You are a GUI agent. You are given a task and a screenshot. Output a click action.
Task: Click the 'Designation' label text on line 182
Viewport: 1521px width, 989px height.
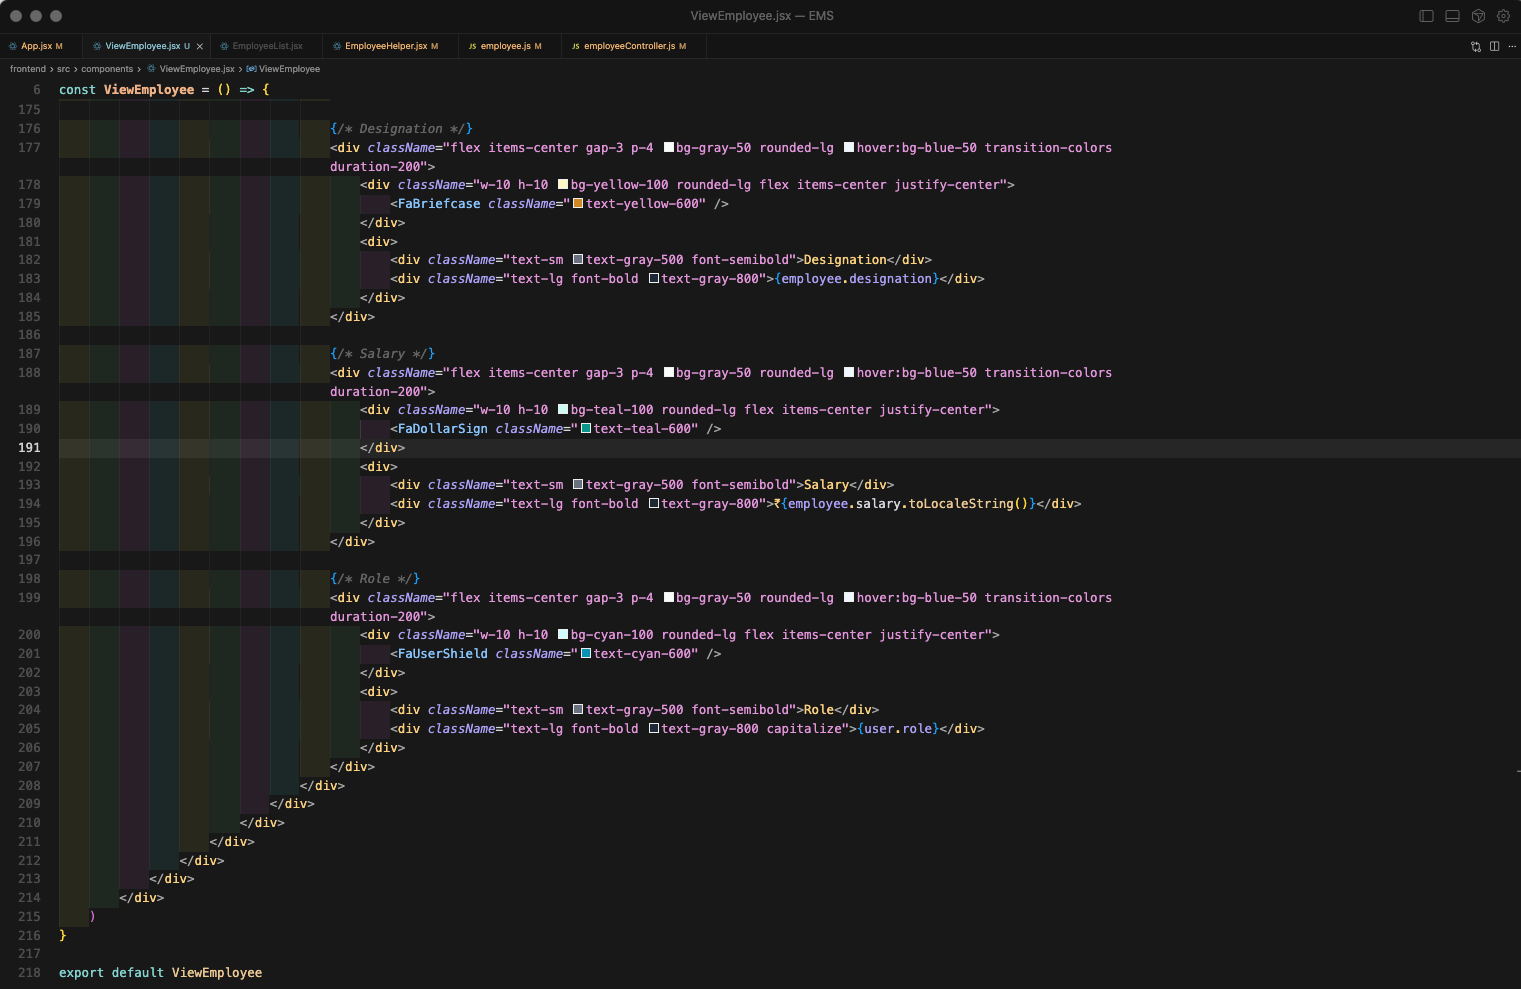(x=845, y=260)
